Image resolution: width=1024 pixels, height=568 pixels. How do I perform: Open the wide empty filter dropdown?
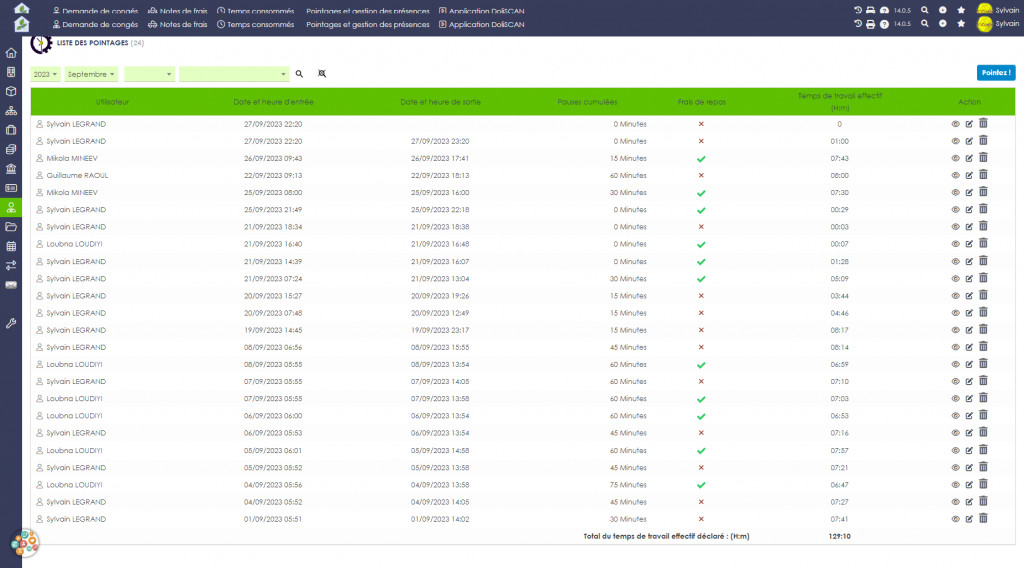(x=234, y=74)
